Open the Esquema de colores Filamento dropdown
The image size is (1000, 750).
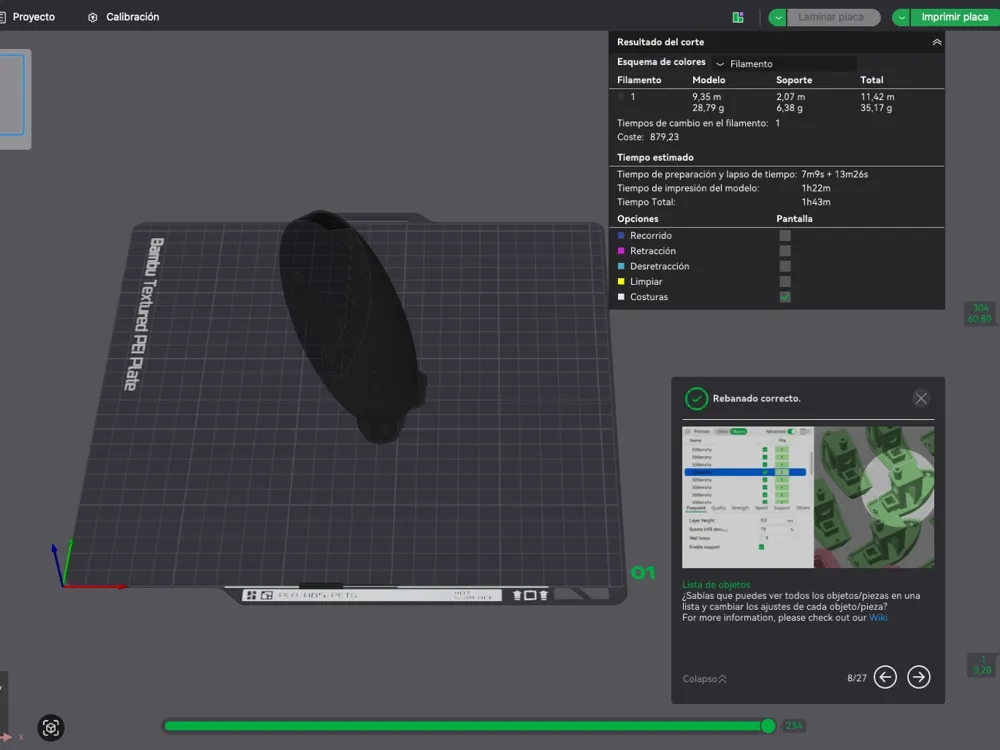pyautogui.click(x=784, y=64)
